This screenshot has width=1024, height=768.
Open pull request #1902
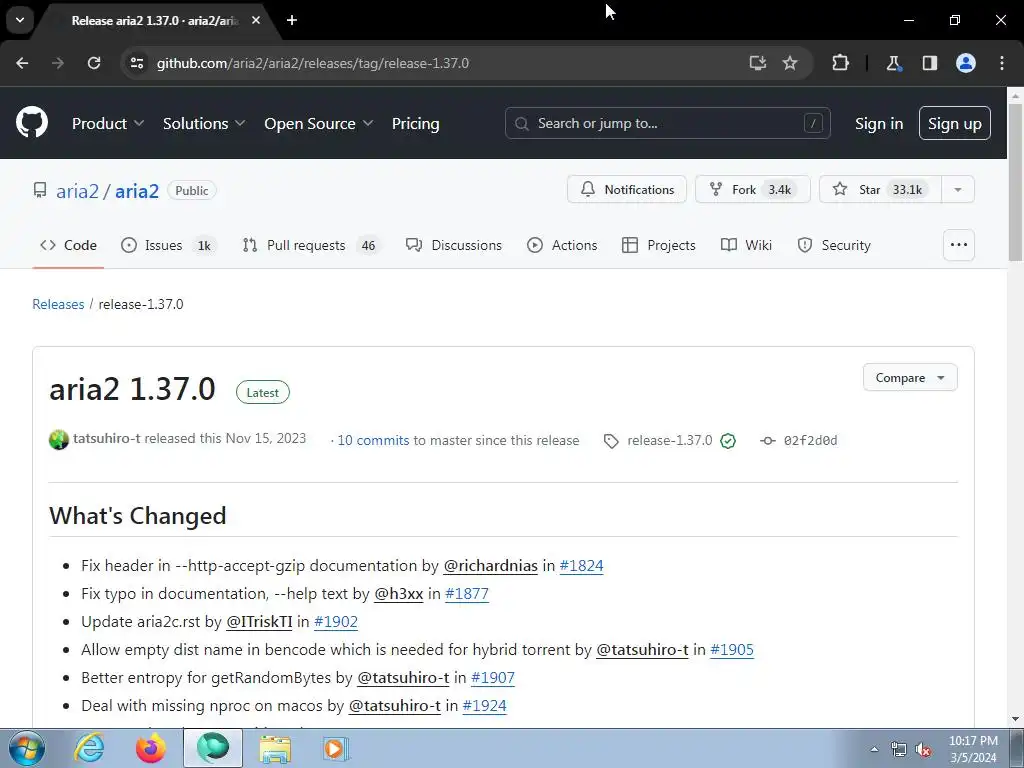(x=336, y=622)
